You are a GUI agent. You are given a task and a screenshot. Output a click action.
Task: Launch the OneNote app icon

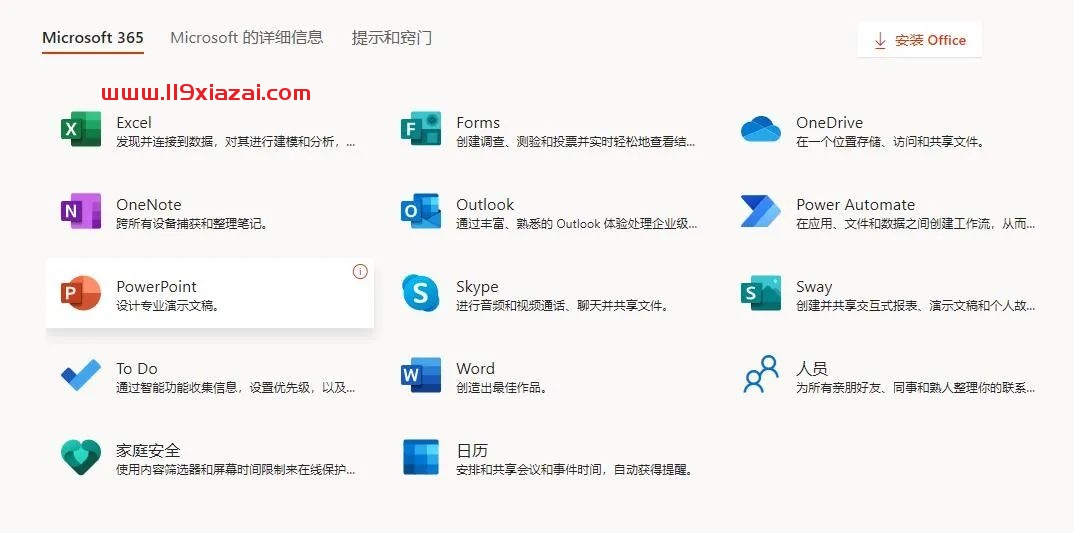[81, 211]
